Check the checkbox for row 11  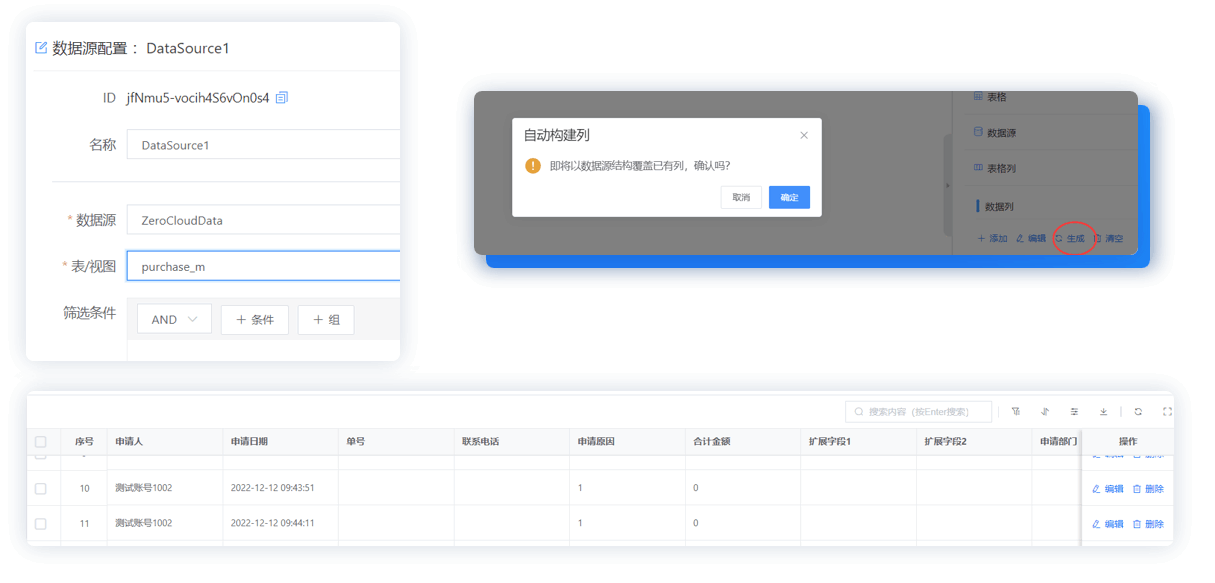41,524
